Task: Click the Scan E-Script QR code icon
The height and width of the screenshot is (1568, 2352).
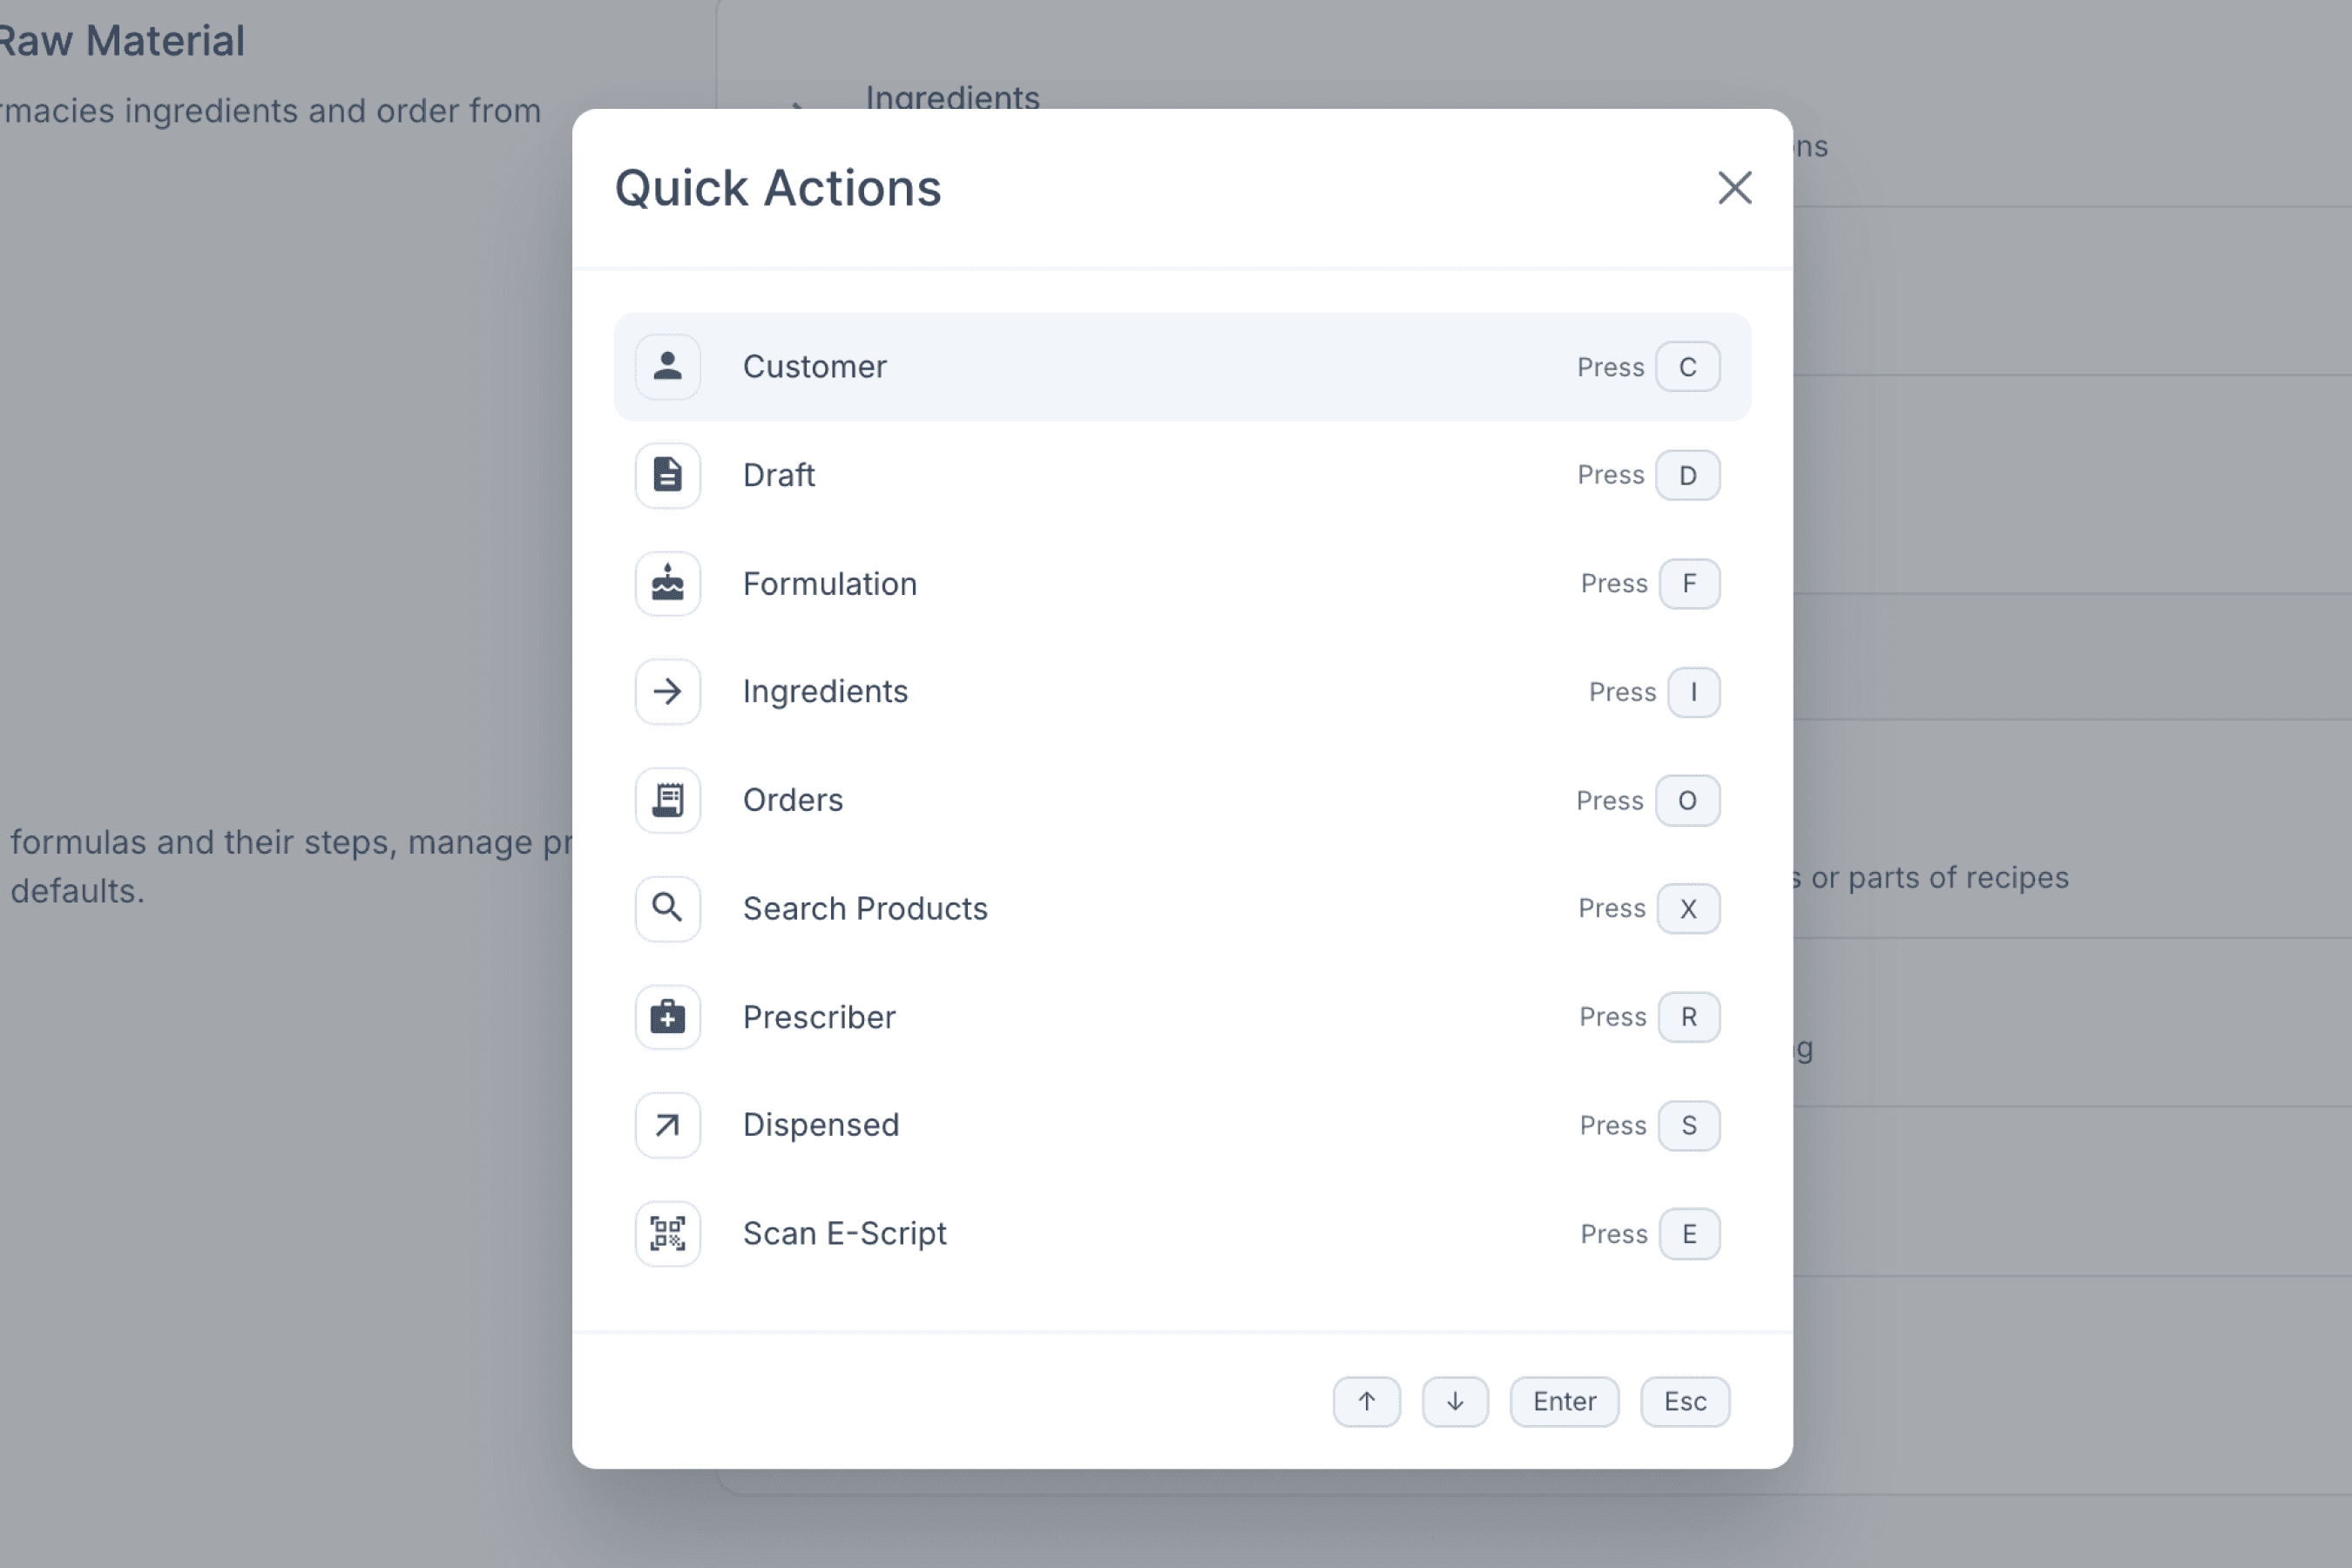Action: click(668, 1234)
